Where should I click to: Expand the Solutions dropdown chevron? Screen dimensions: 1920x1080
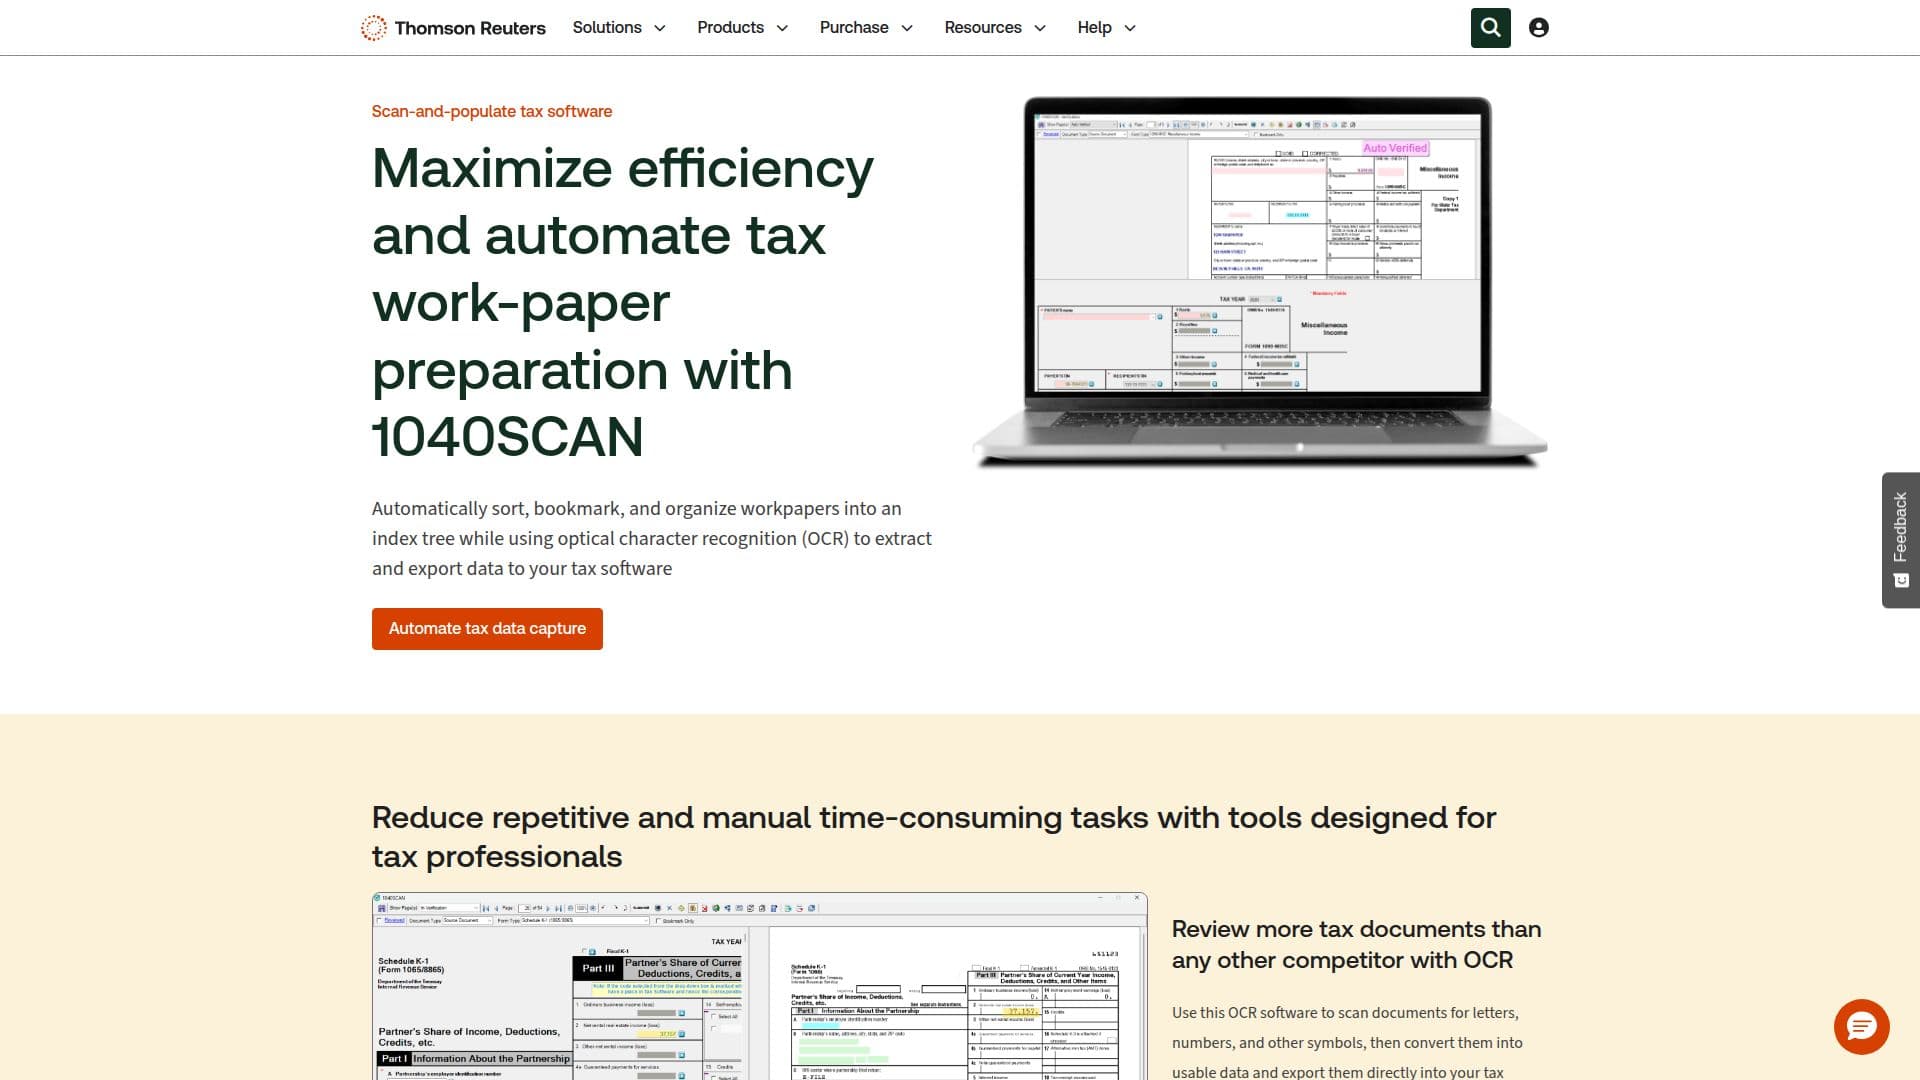[660, 28]
